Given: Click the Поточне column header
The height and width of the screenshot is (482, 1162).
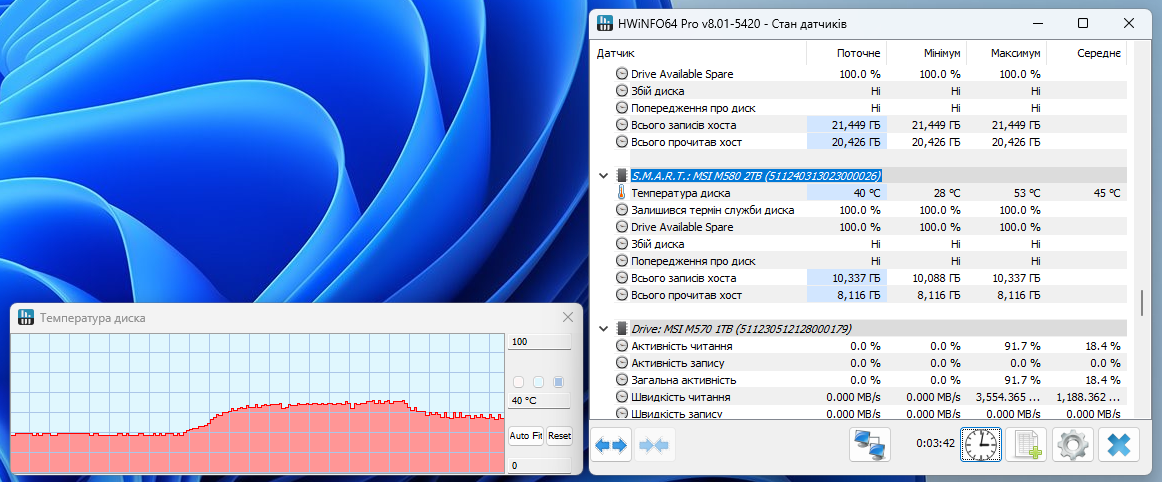Looking at the screenshot, I should click(846, 54).
